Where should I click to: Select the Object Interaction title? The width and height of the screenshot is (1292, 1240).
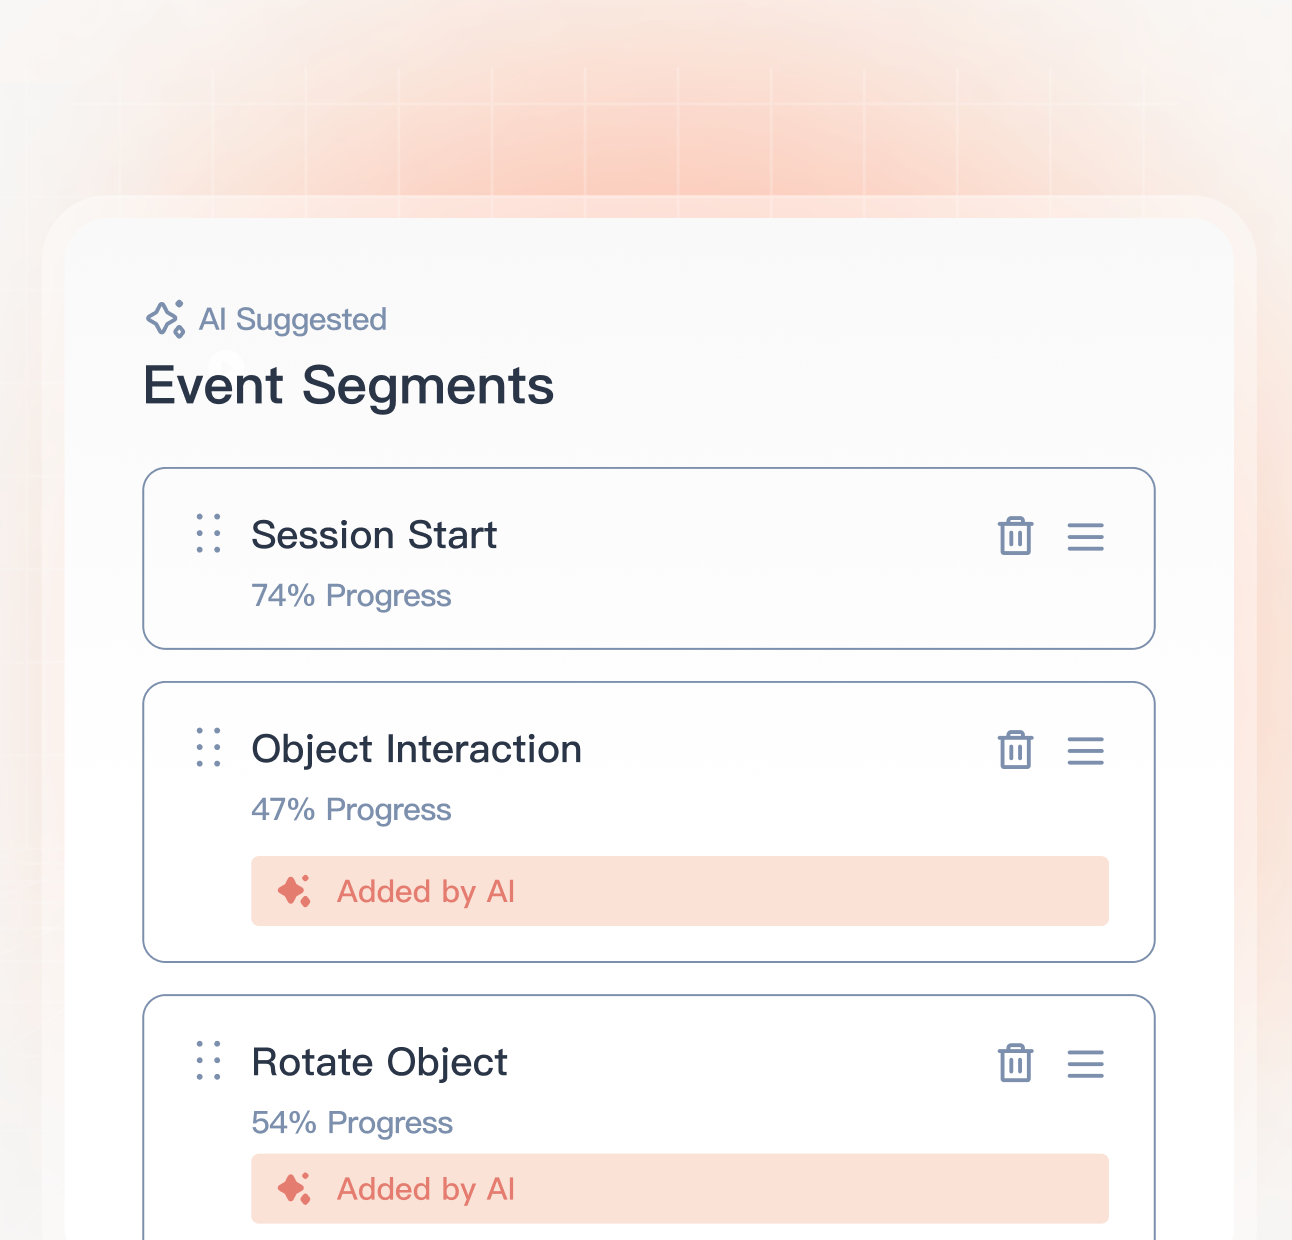click(x=416, y=749)
